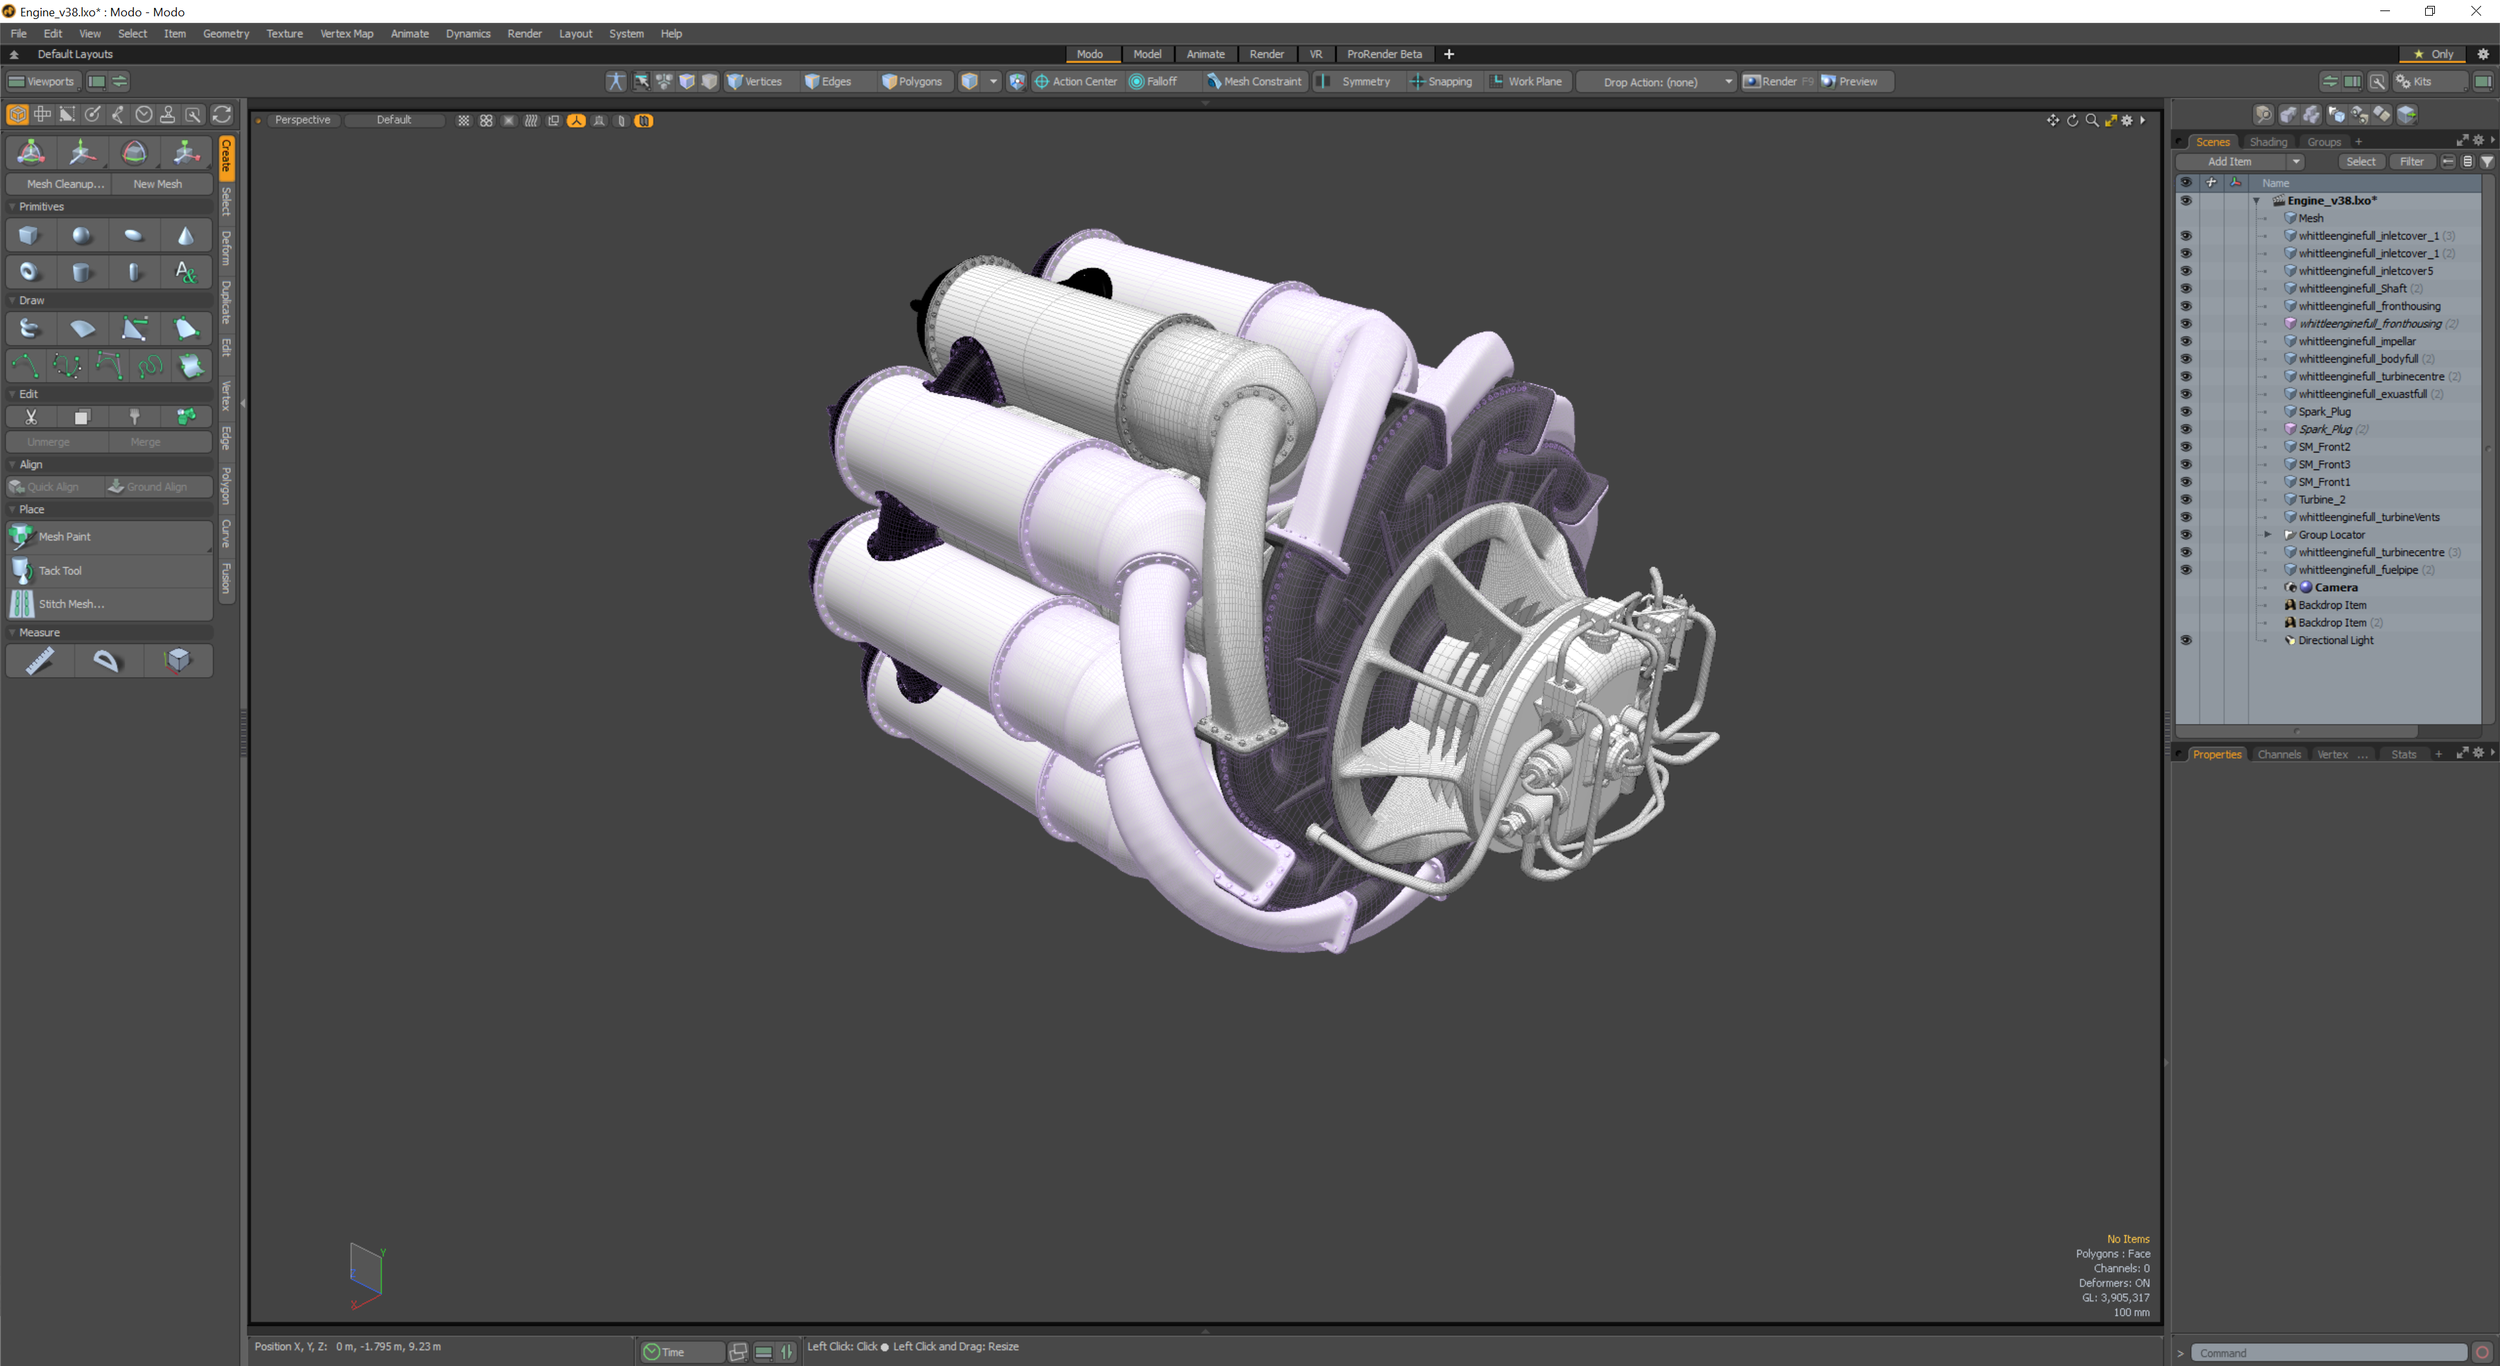Click the New Mesh button
The image size is (2500, 1366).
tap(158, 183)
